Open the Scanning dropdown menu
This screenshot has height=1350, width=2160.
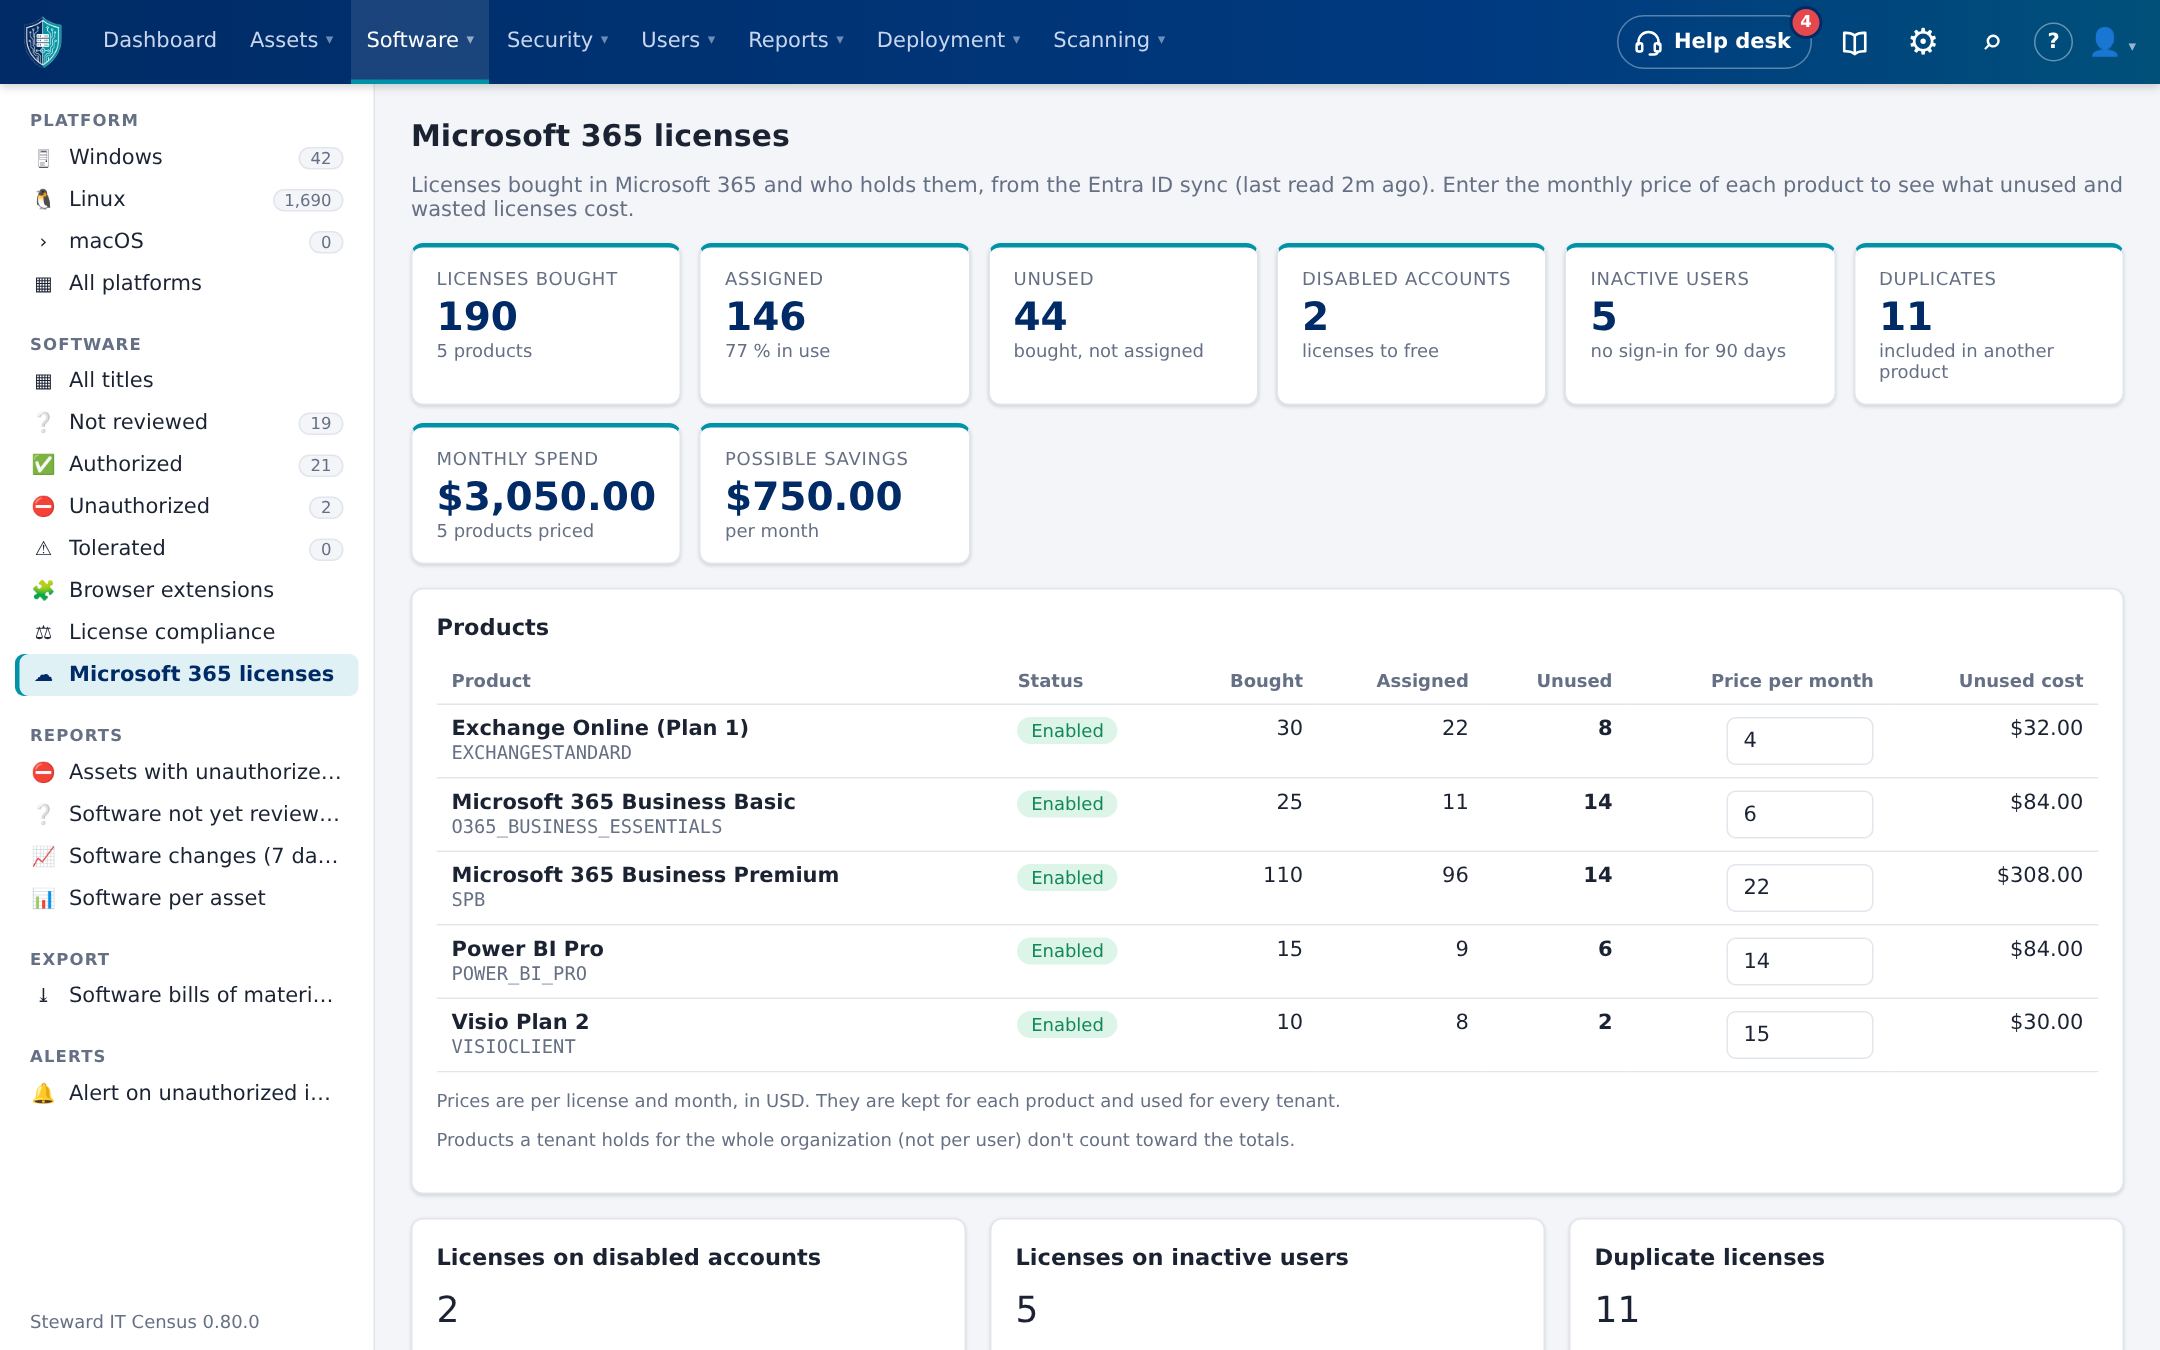point(1109,40)
